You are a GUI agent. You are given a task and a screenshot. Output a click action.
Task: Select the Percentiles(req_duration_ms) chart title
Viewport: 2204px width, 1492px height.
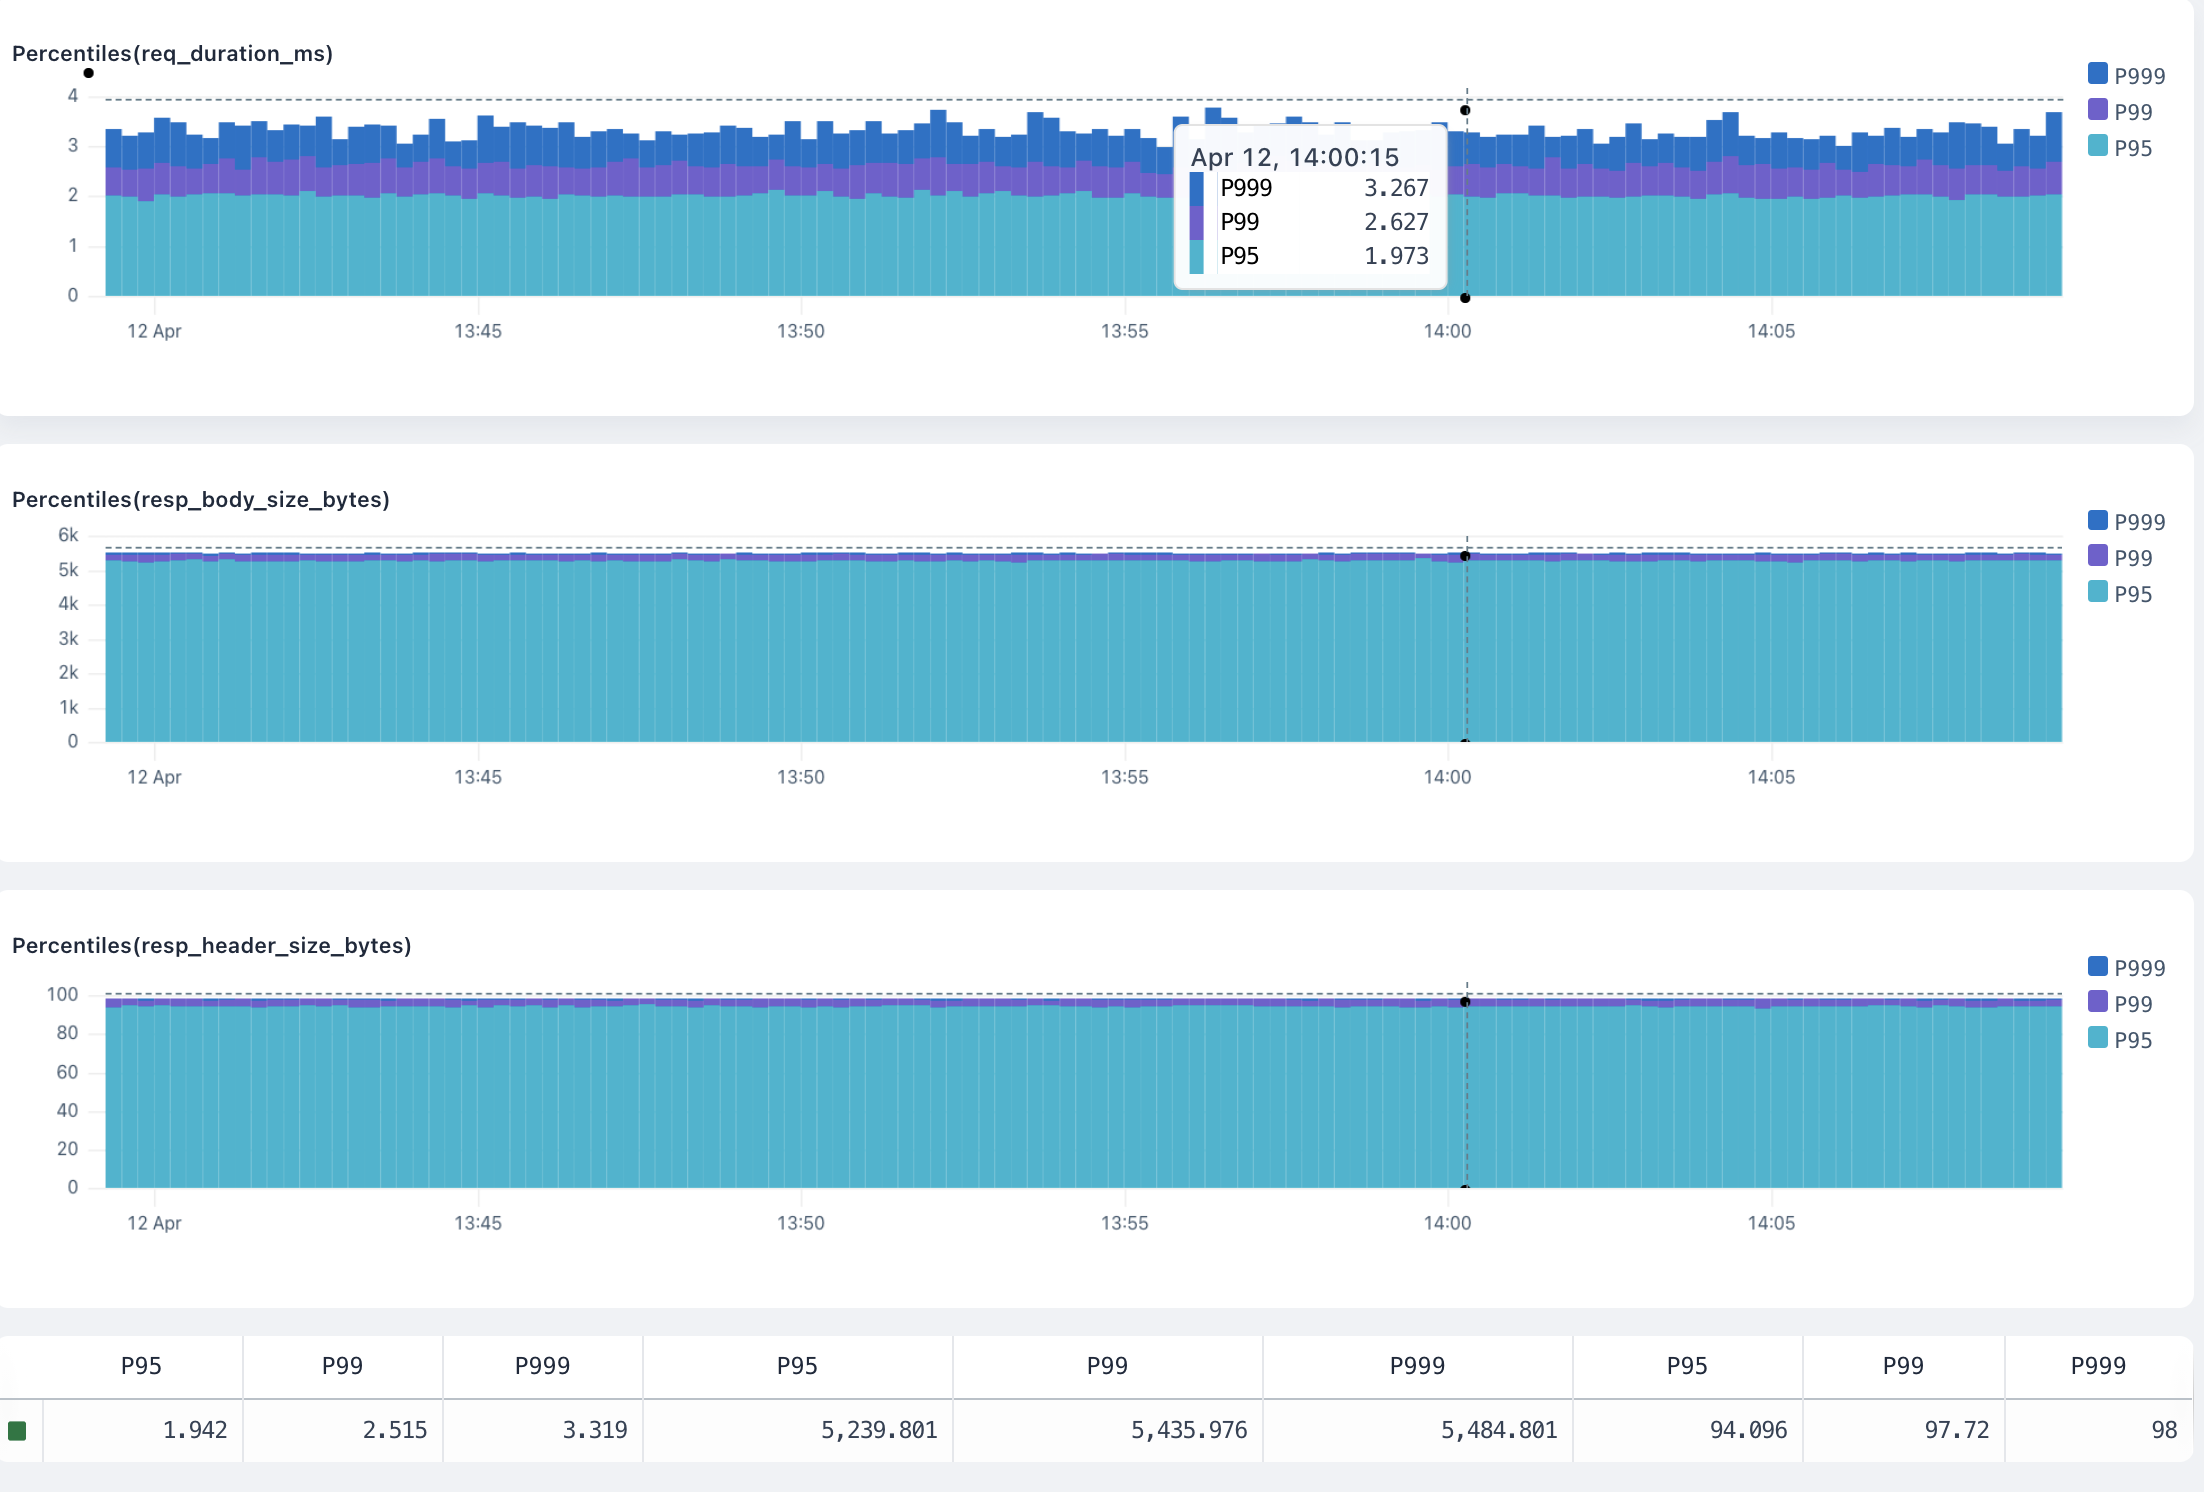click(x=174, y=54)
